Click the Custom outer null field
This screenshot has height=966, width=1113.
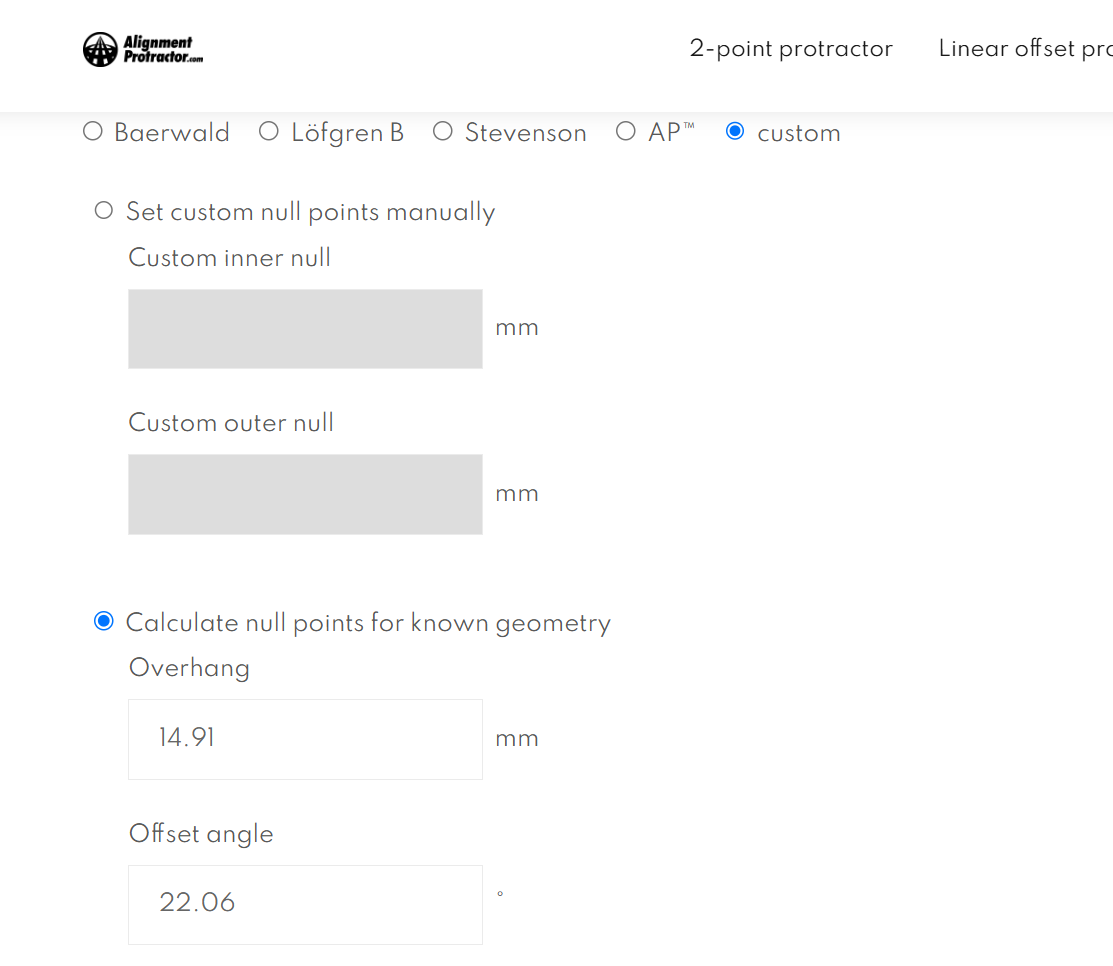coord(305,494)
